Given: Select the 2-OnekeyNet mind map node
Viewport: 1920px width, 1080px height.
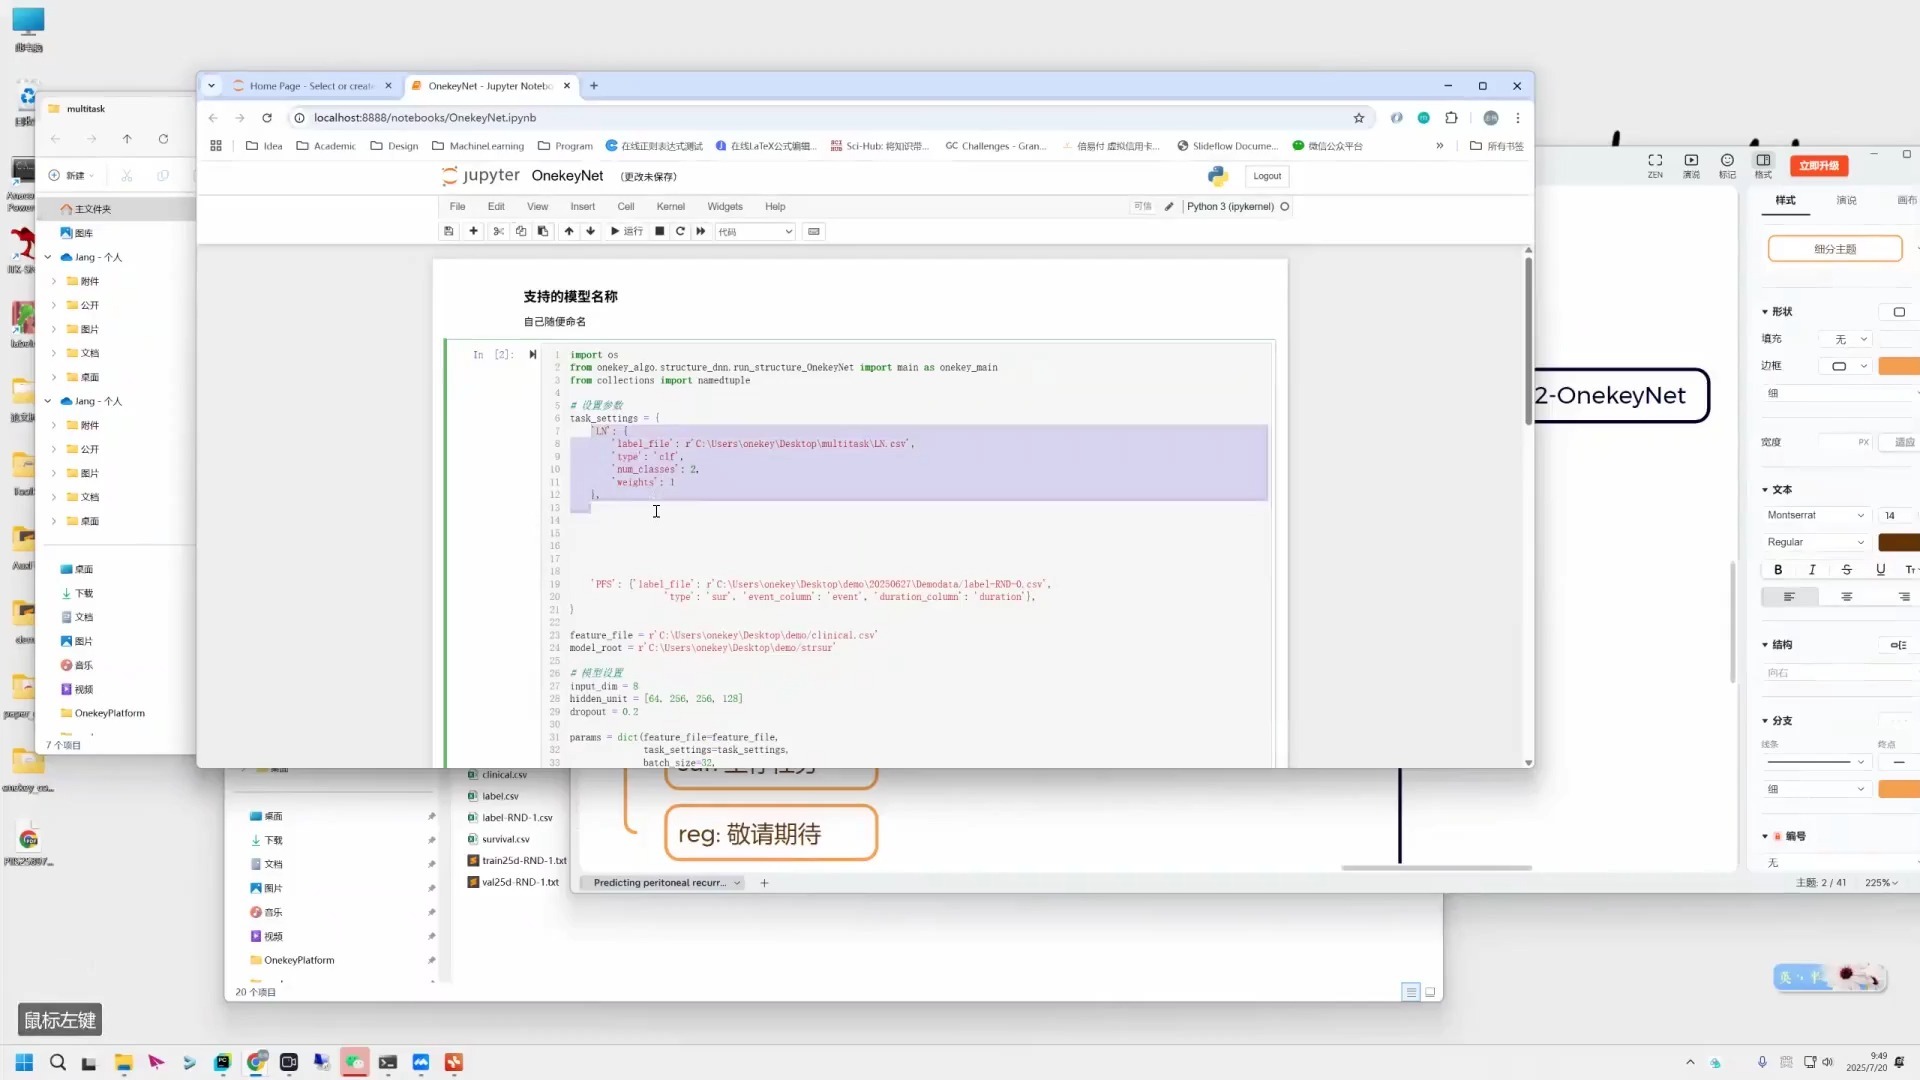Looking at the screenshot, I should 1621,396.
